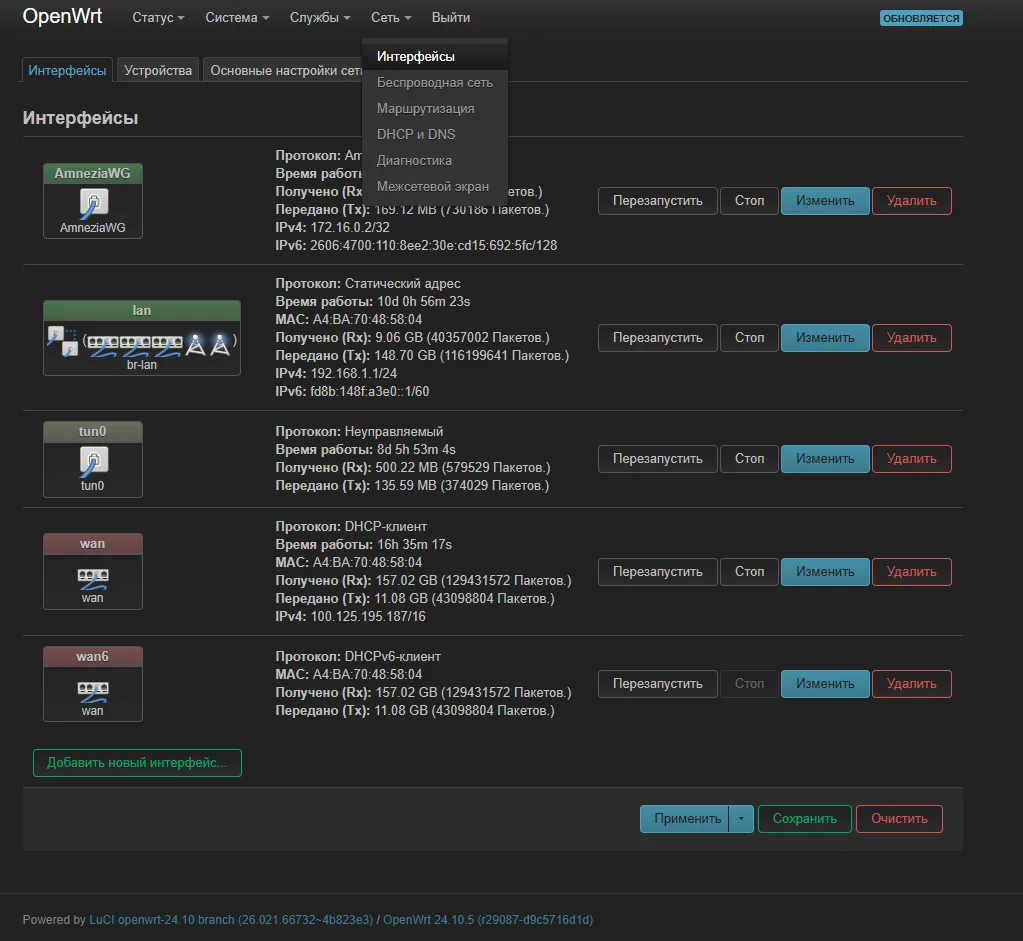Click the AmneziaWG interface name header

[93, 174]
